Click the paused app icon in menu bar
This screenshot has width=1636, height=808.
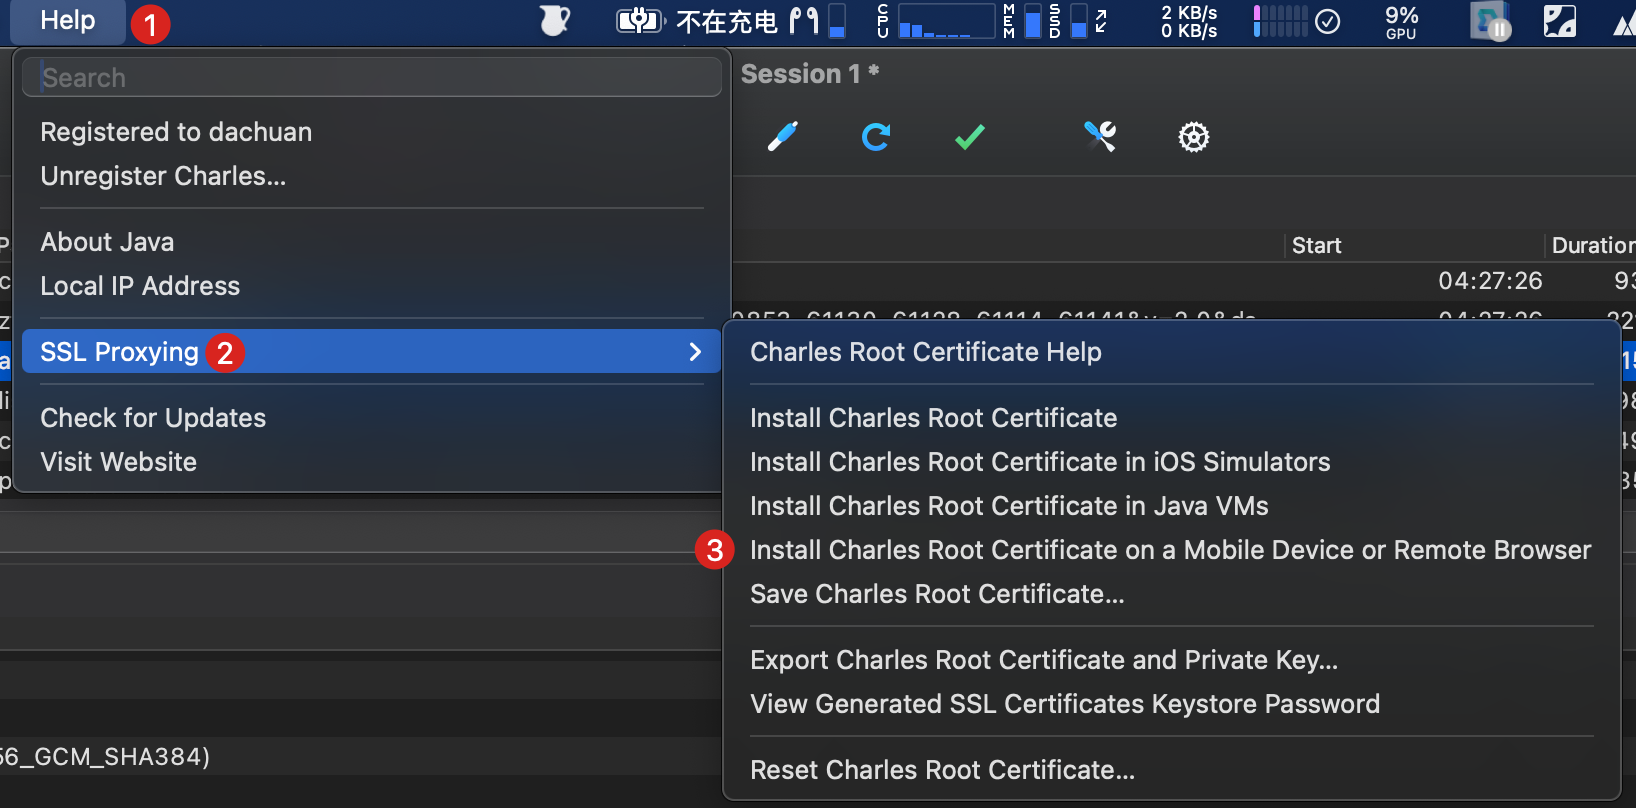coord(1490,21)
